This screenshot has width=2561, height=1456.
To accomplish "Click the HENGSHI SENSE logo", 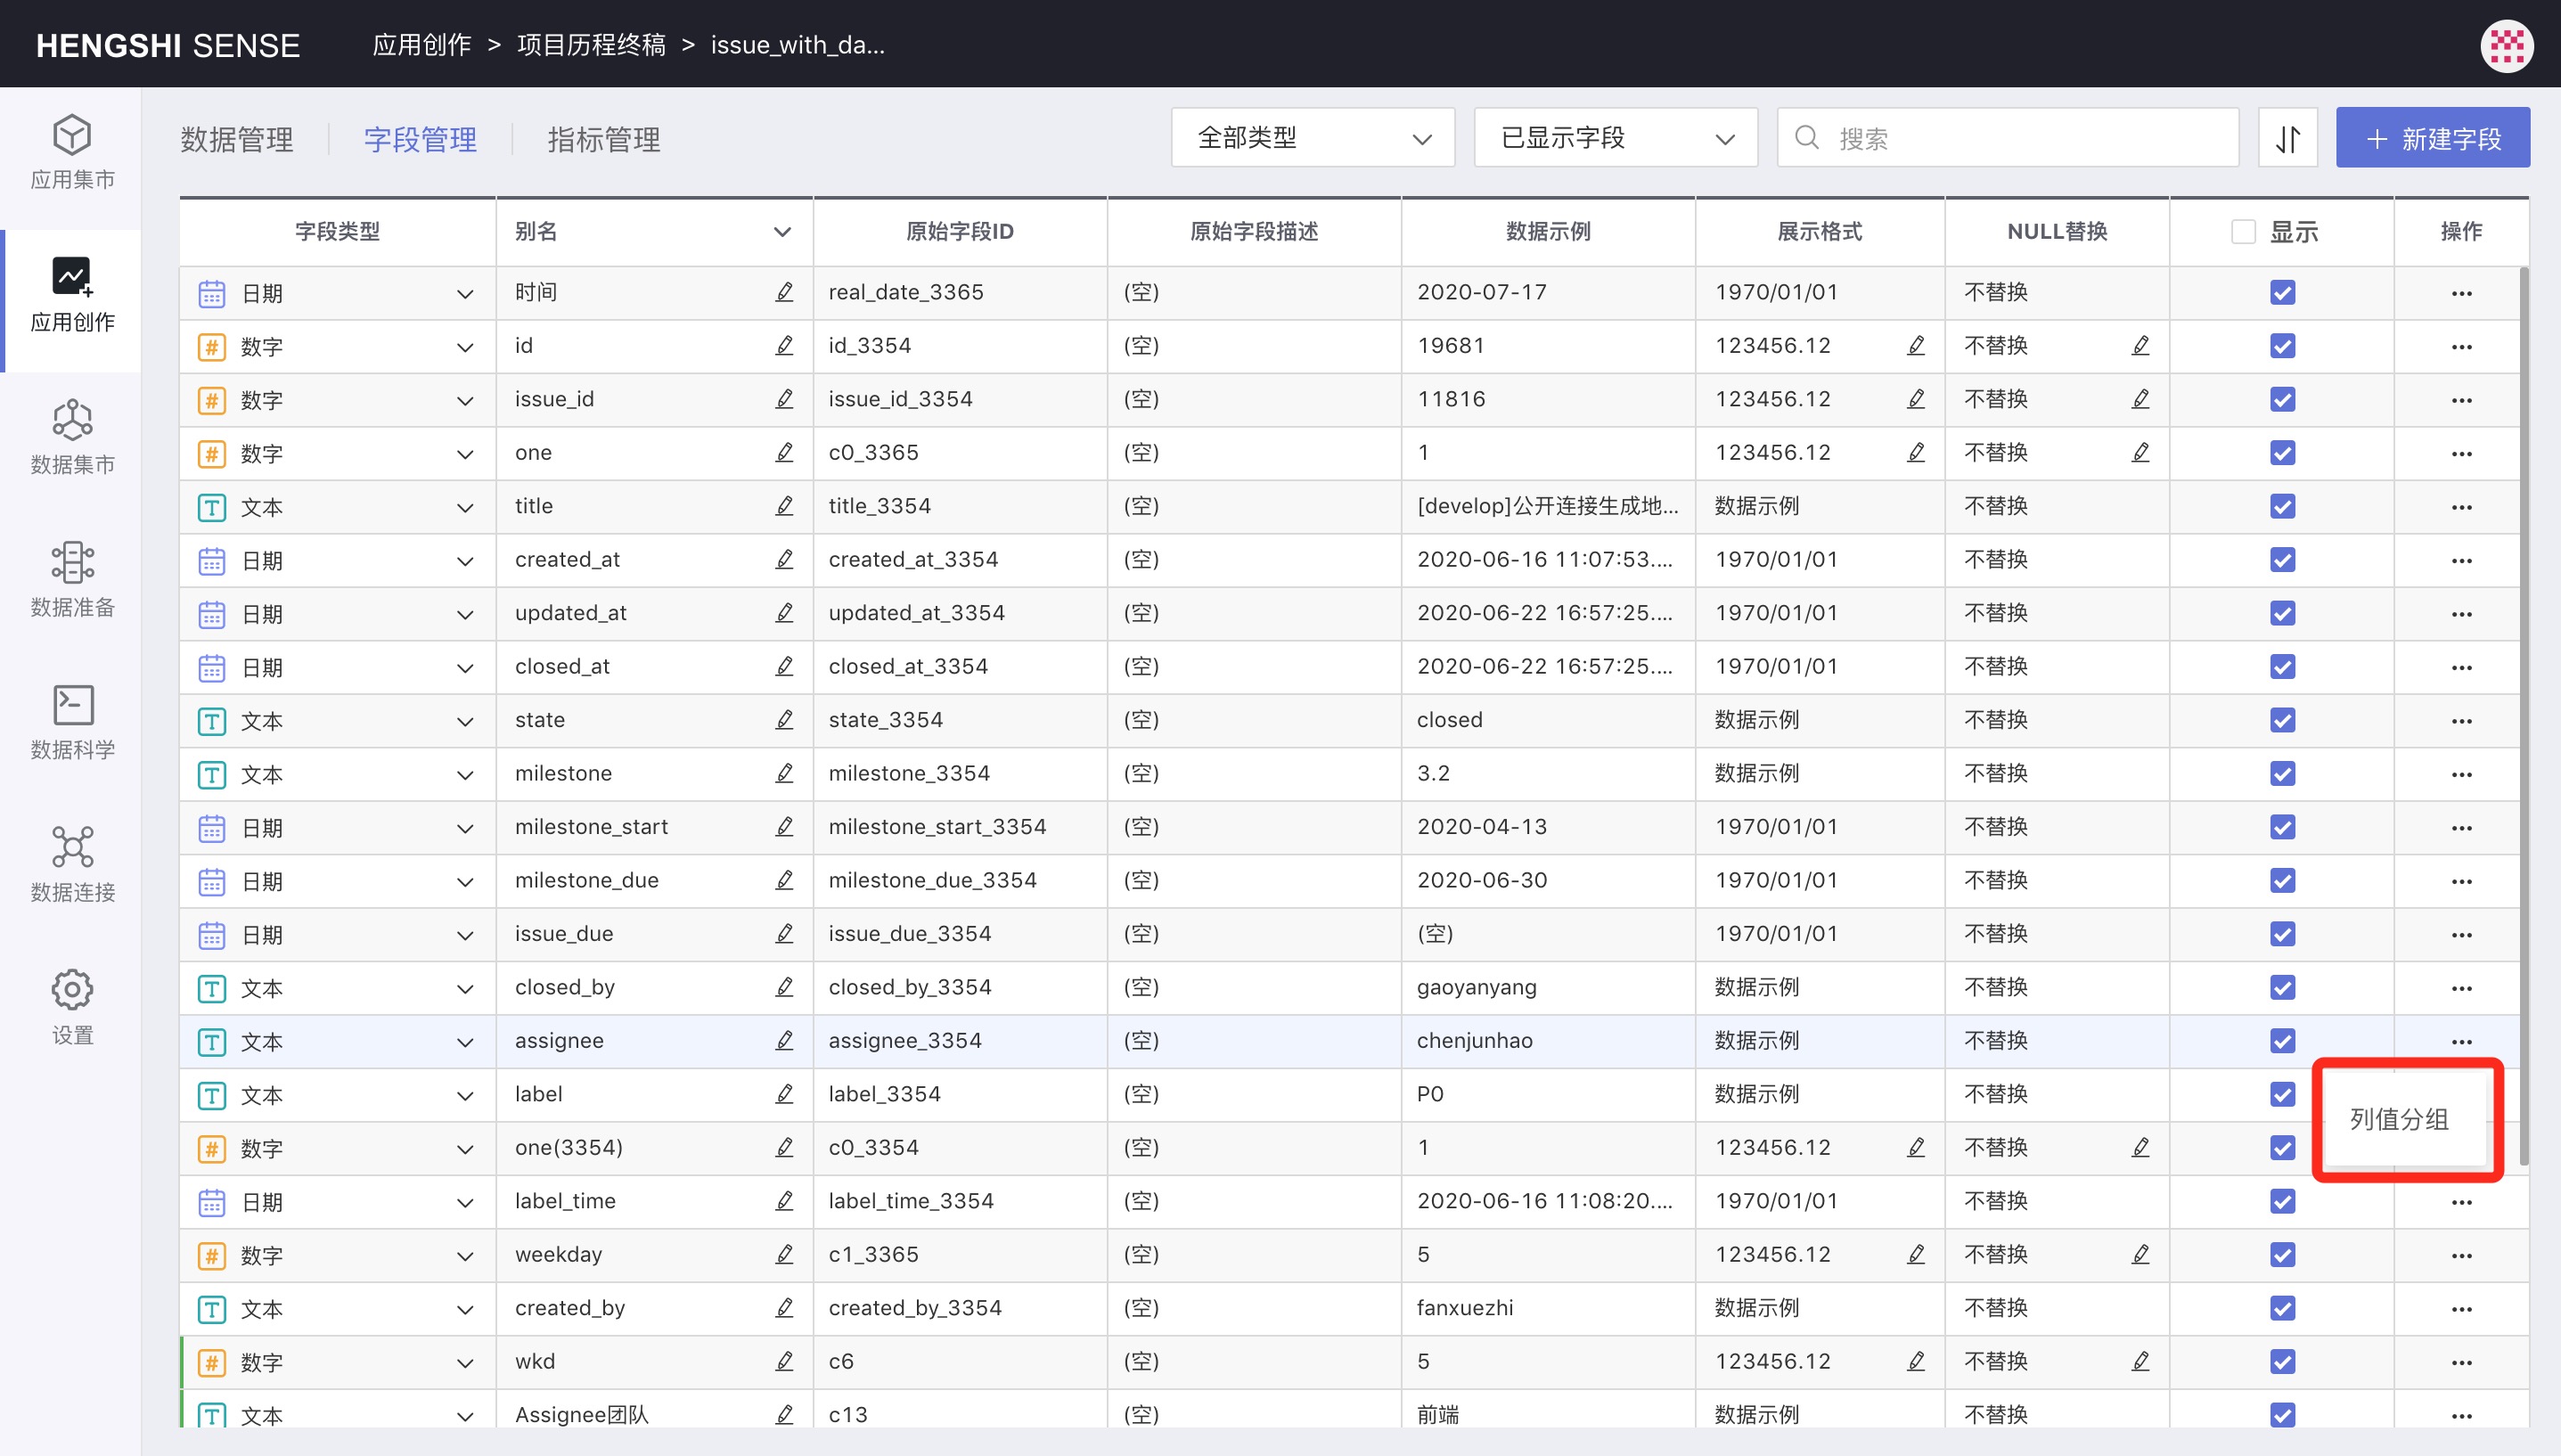I will tap(168, 45).
